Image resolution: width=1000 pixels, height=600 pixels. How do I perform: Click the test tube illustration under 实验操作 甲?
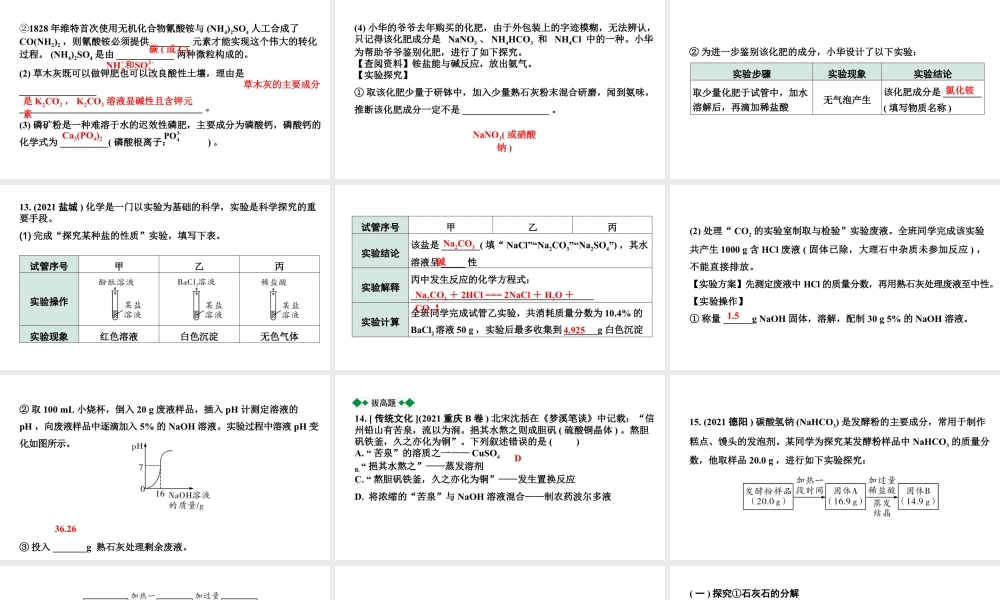(x=115, y=305)
